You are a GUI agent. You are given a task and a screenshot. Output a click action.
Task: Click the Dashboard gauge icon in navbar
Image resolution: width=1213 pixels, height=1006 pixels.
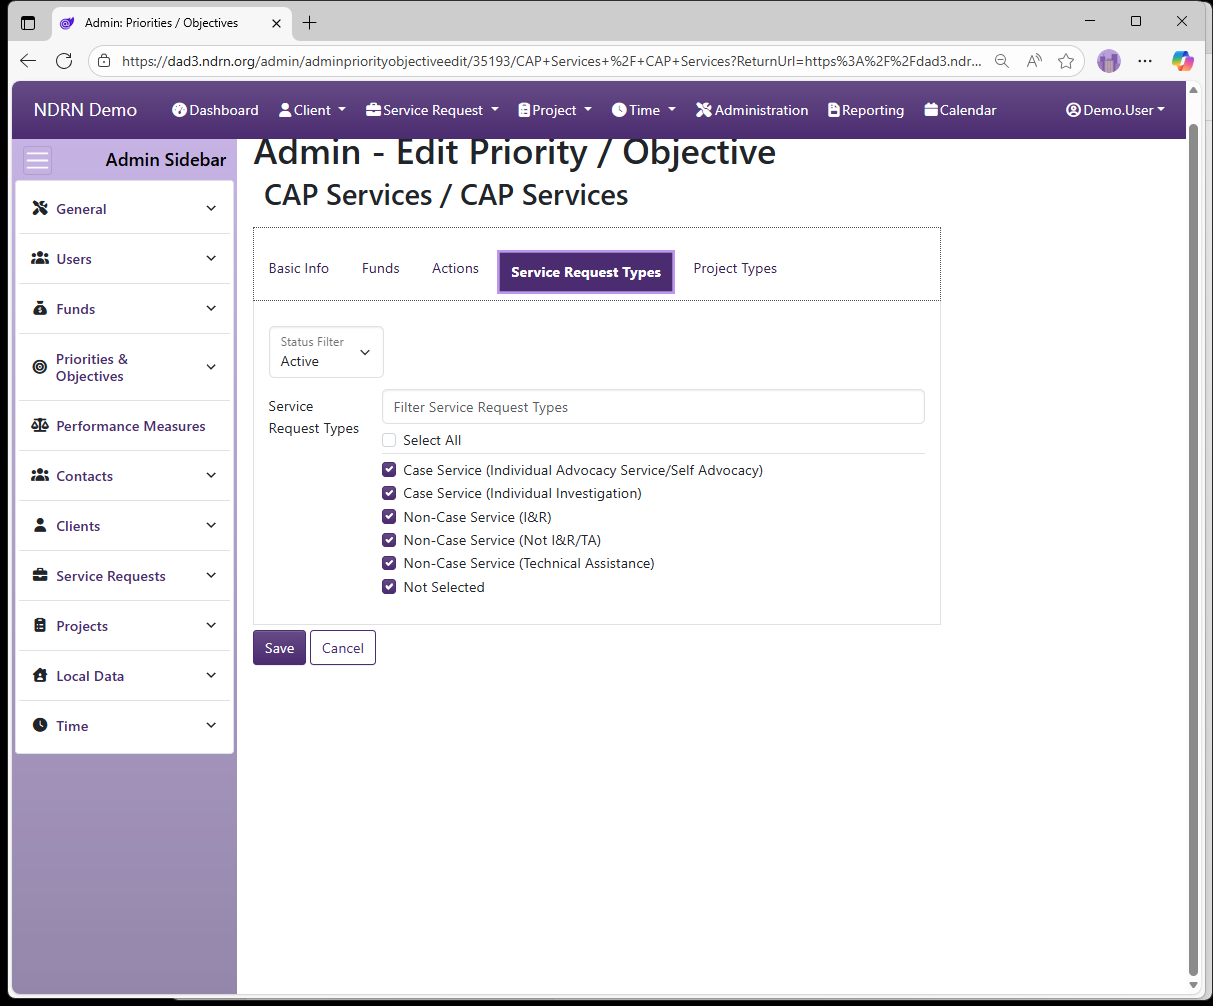(179, 110)
